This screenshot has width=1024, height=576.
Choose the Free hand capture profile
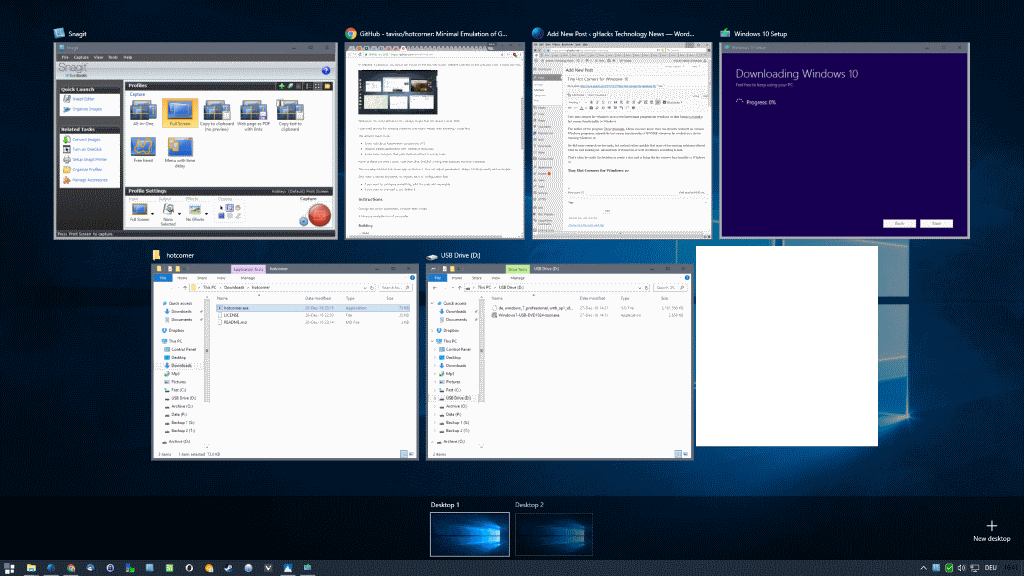tap(143, 150)
